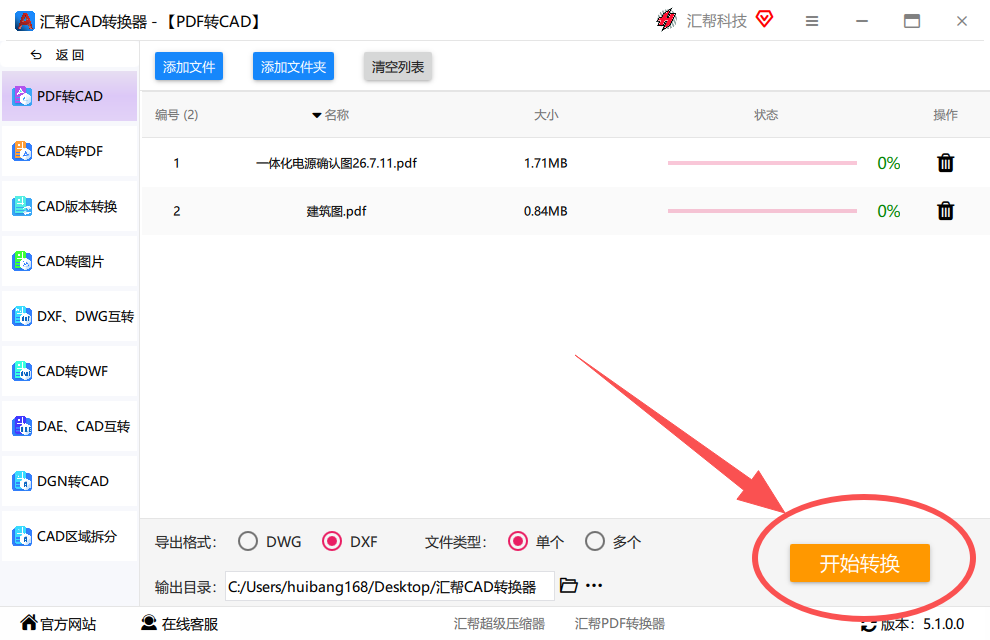
Task: Open CAD版本转换 mode
Action: tap(69, 206)
